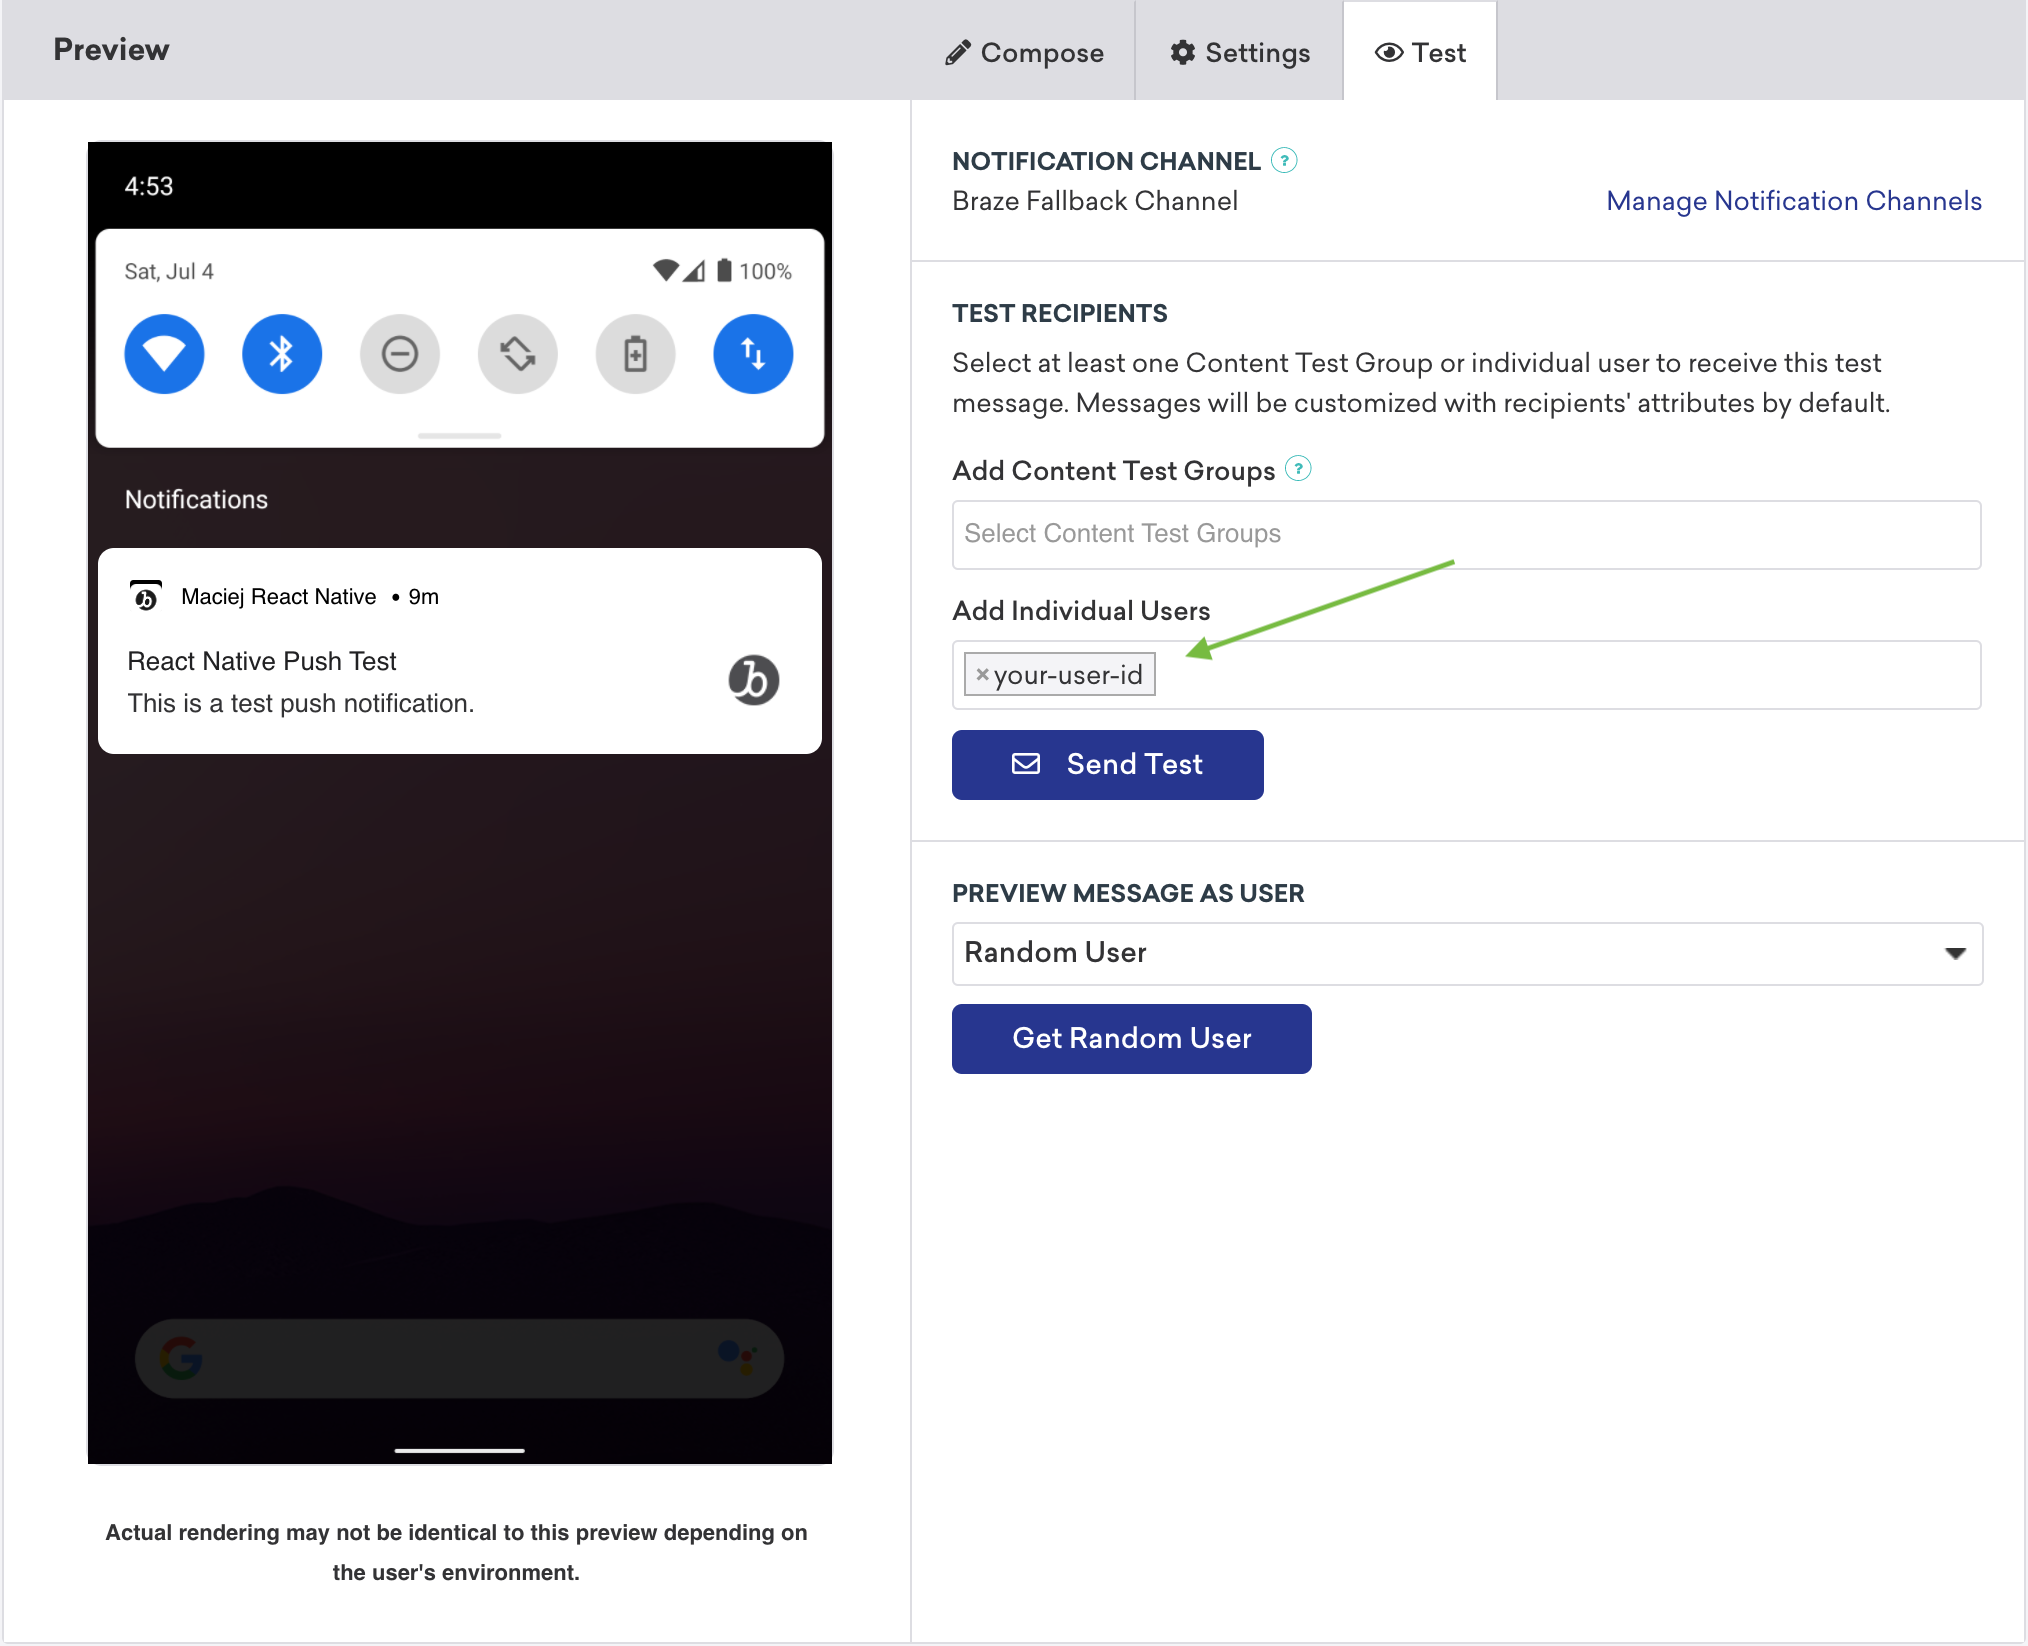Click Get Random User button
Viewport: 2028px width, 1646px height.
tap(1132, 1038)
